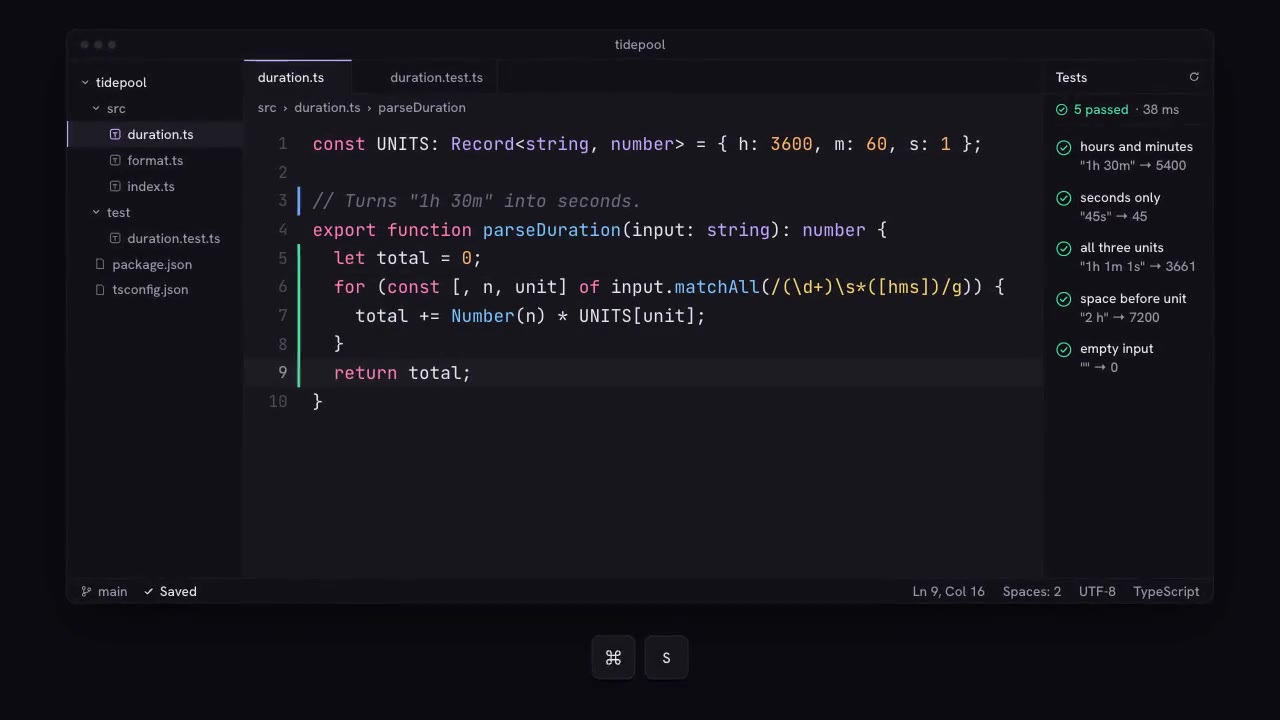Image resolution: width=1280 pixels, height=720 pixels.
Task: Click the file icon beside duration.ts in the sidebar
Action: click(x=115, y=134)
